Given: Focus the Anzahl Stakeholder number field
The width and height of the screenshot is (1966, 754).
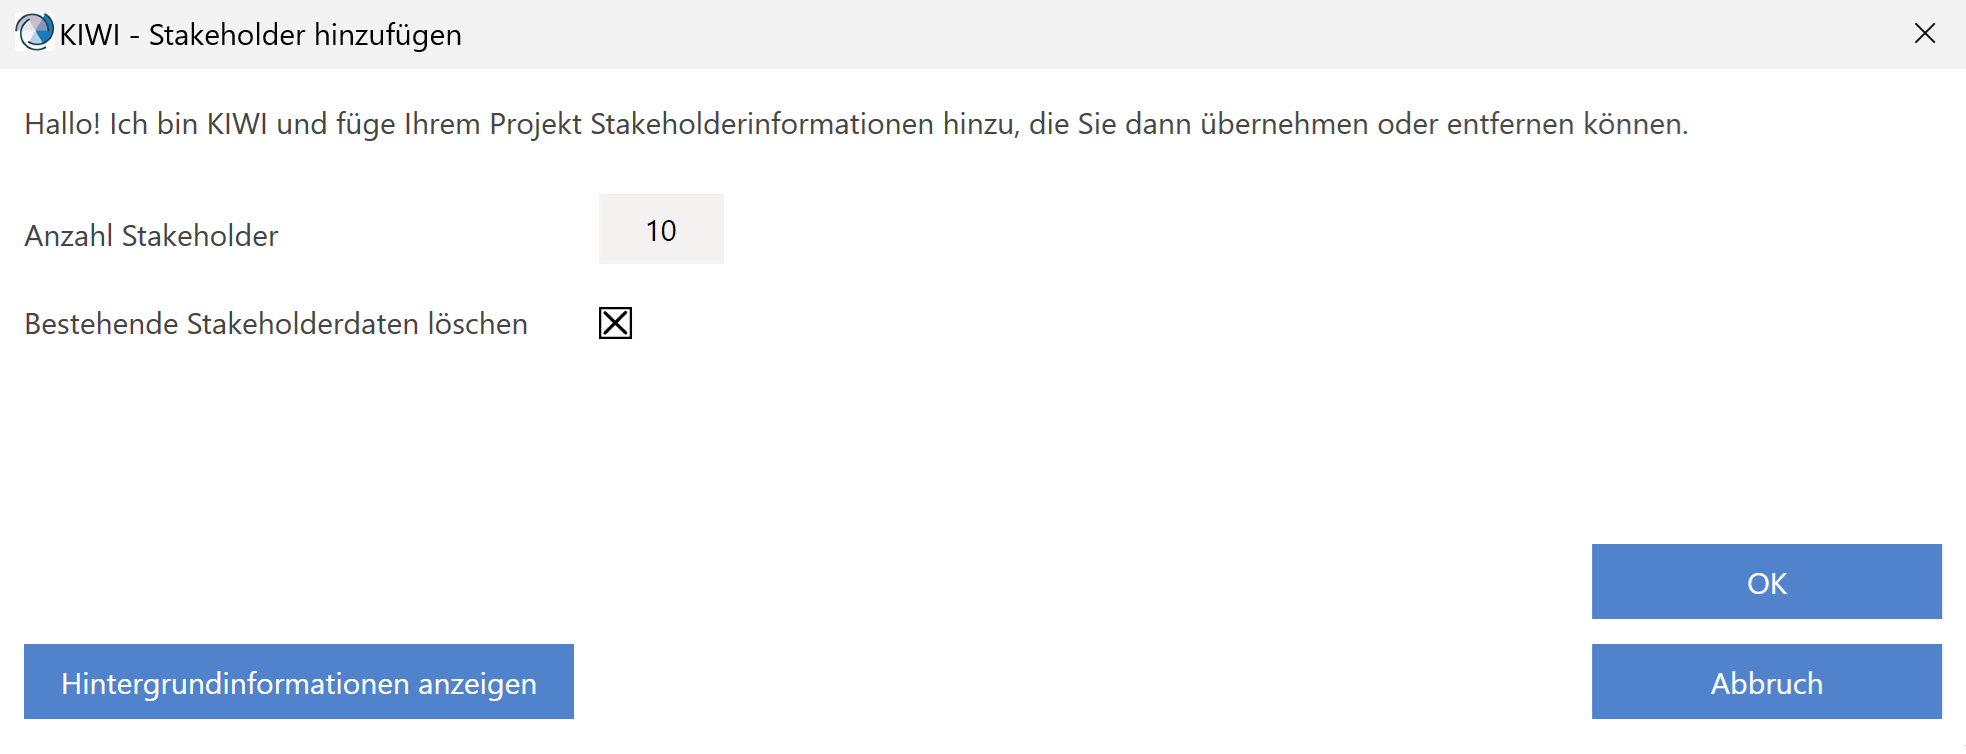Looking at the screenshot, I should pyautogui.click(x=661, y=230).
